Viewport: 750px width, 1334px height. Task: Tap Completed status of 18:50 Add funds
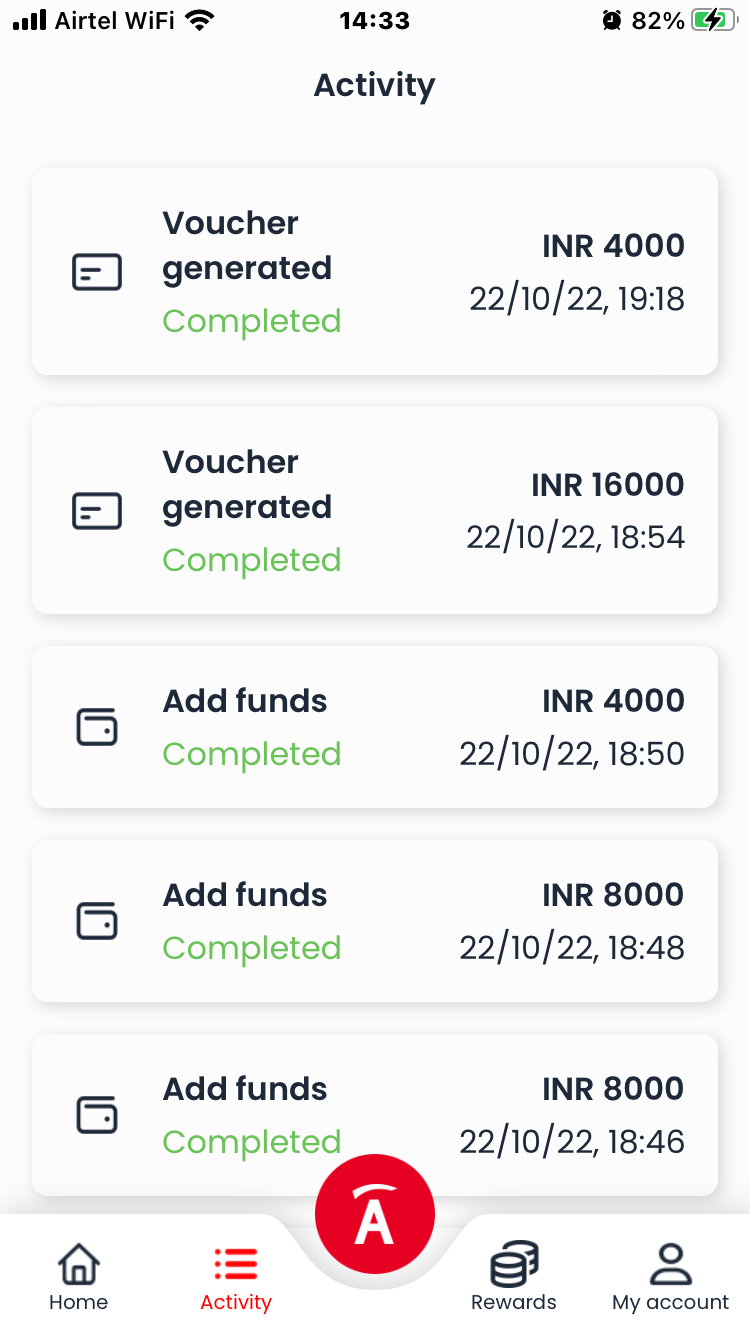point(252,754)
